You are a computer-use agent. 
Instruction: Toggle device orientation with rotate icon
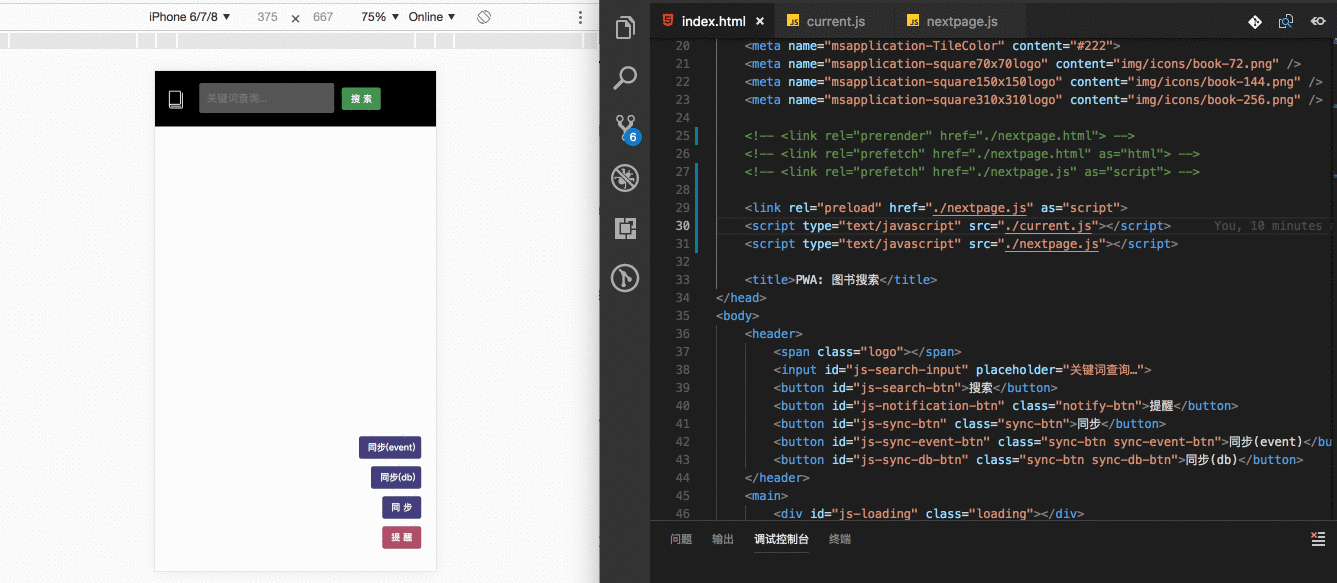click(484, 17)
